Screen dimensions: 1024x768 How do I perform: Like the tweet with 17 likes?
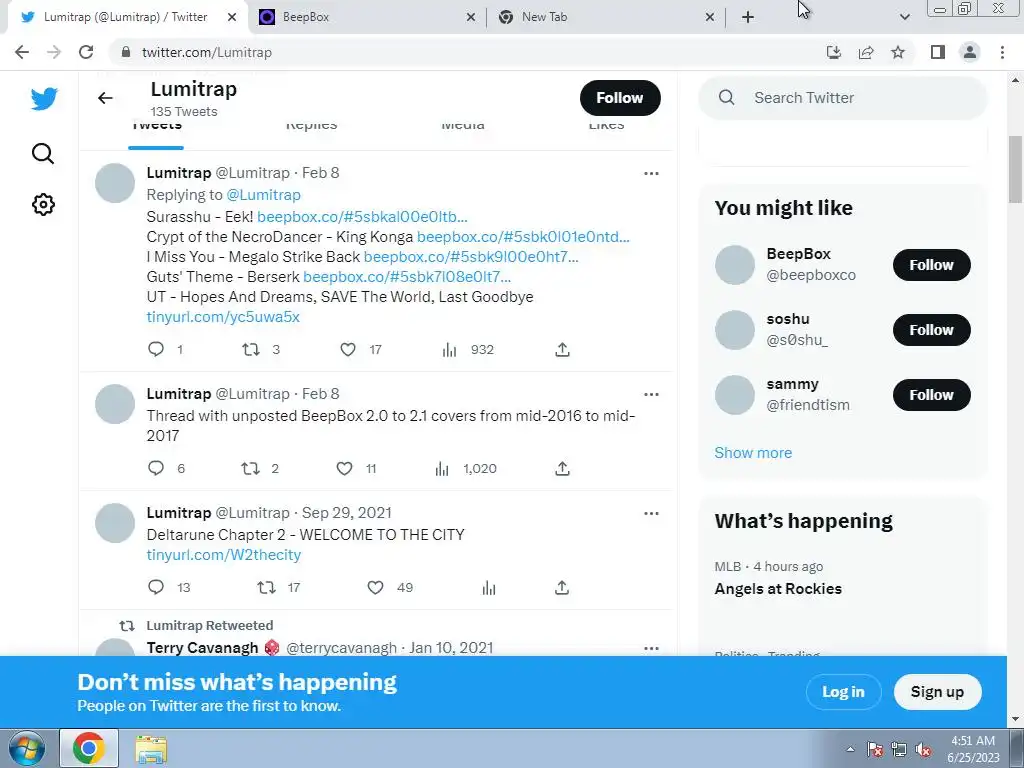coord(348,349)
